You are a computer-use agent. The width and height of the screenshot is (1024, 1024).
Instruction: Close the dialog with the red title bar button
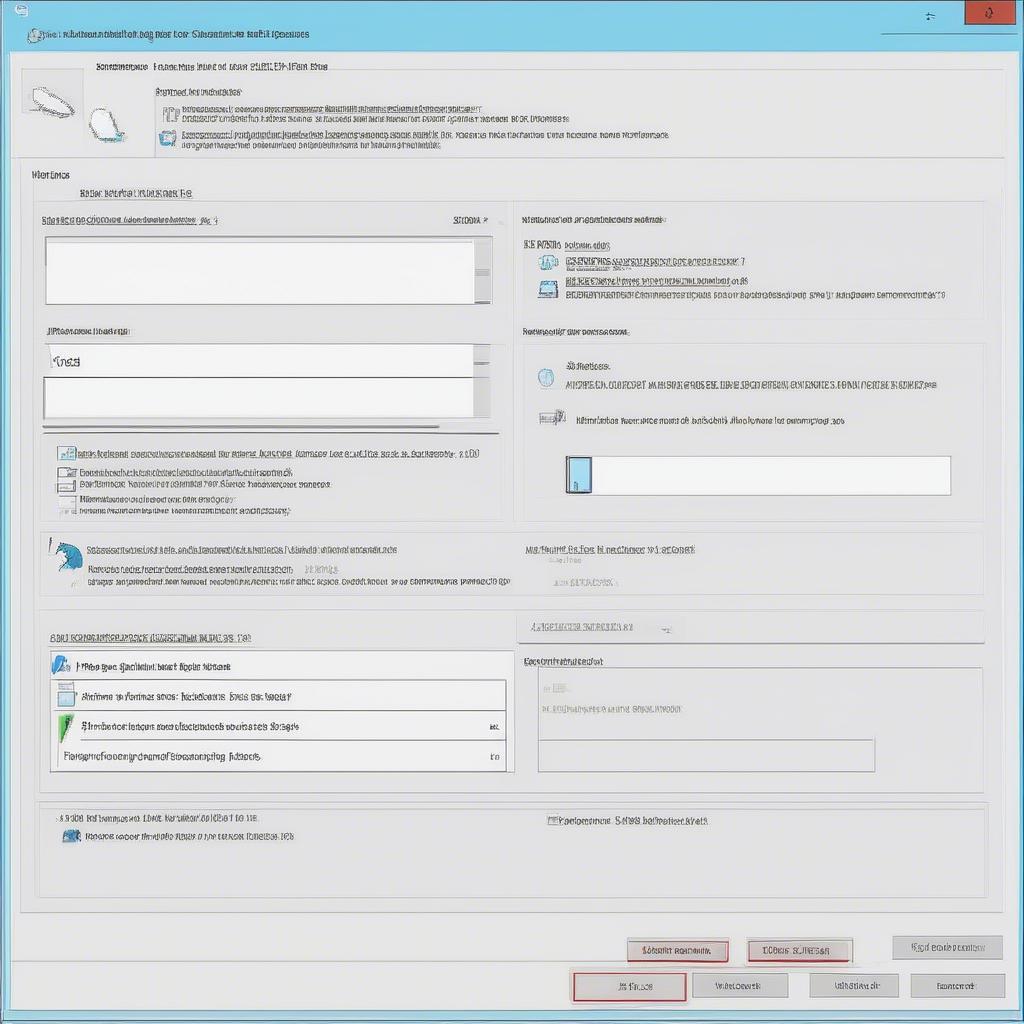point(989,12)
